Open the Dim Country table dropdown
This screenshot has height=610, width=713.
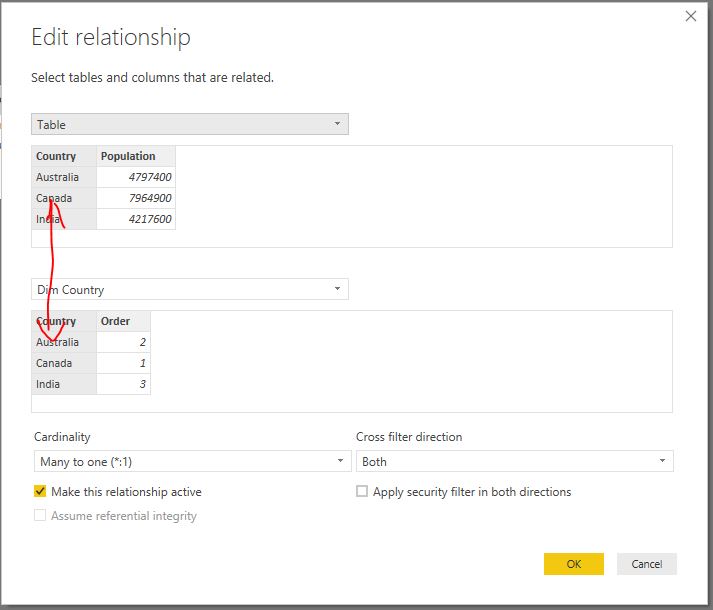point(190,289)
